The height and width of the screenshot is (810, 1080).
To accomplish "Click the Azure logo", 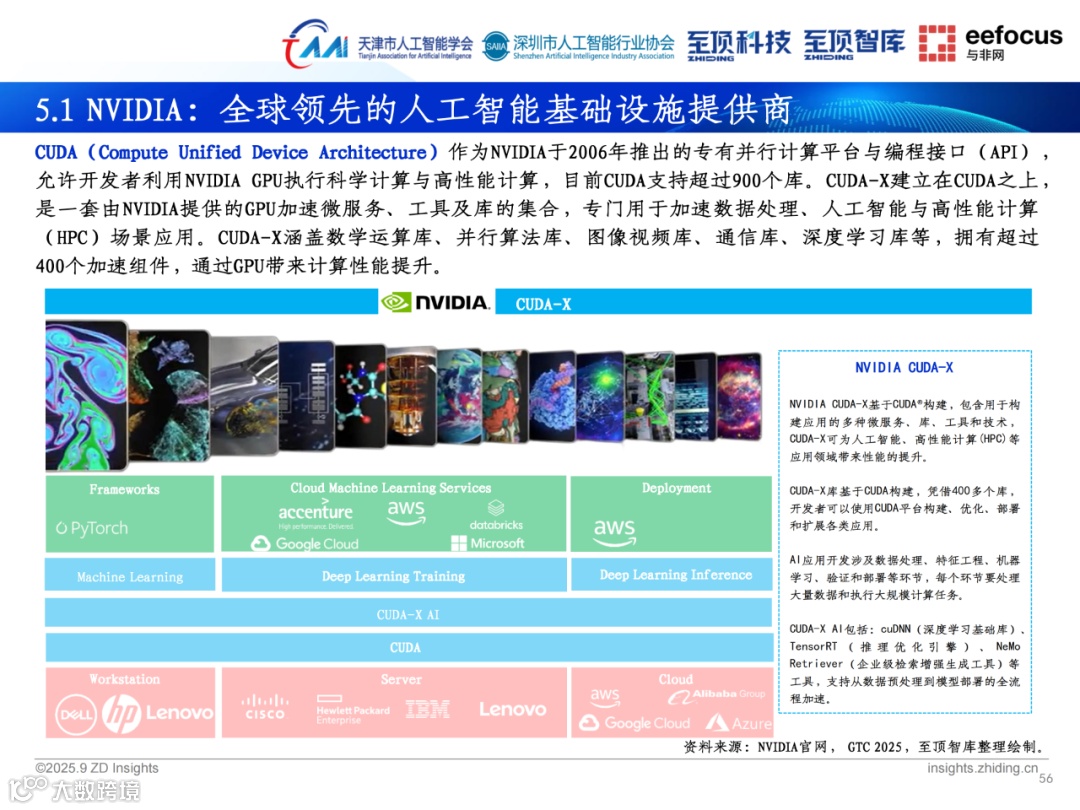I will coord(739,723).
